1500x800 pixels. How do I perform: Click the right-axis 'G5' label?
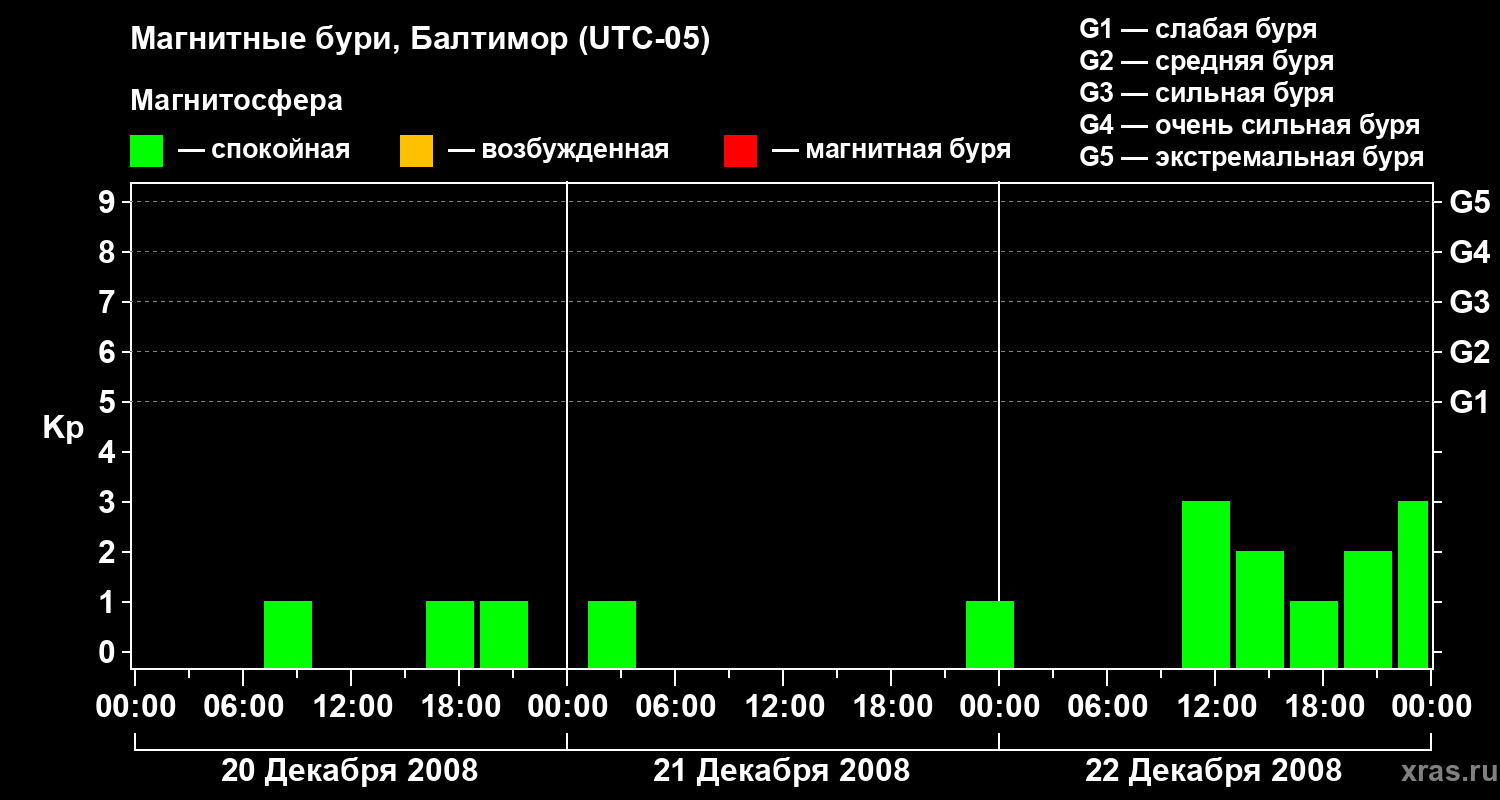coord(1469,202)
